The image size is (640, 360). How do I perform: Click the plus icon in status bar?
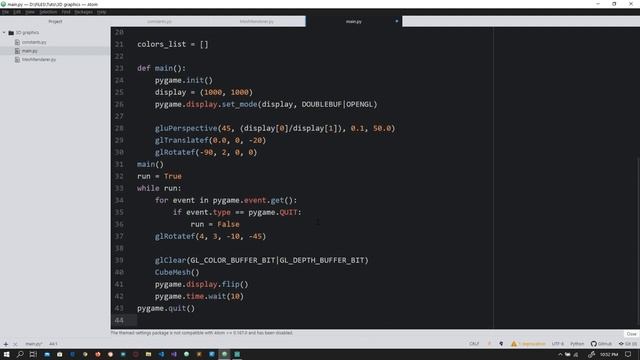pos(6,344)
